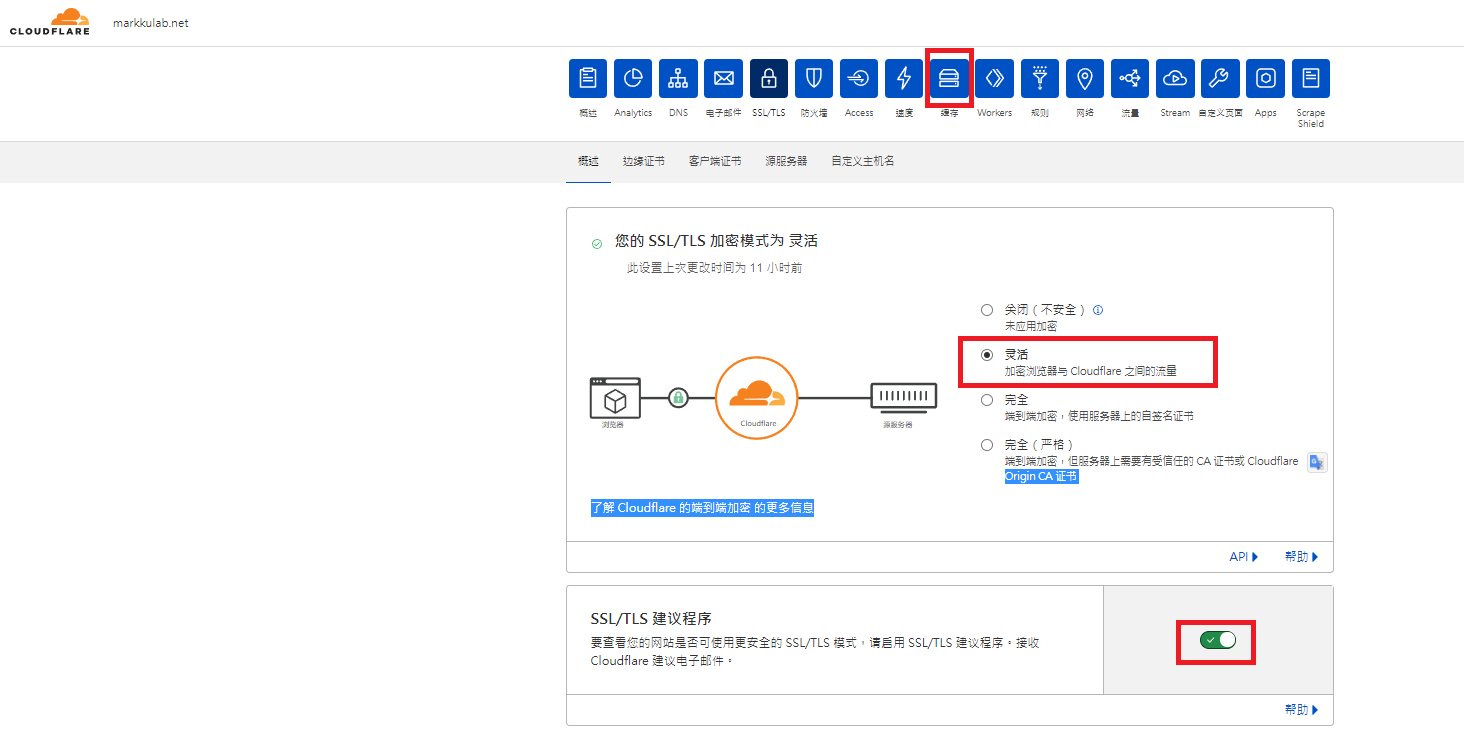
Task: Switch to the Origin Server (源服务器) tab
Action: tap(786, 161)
